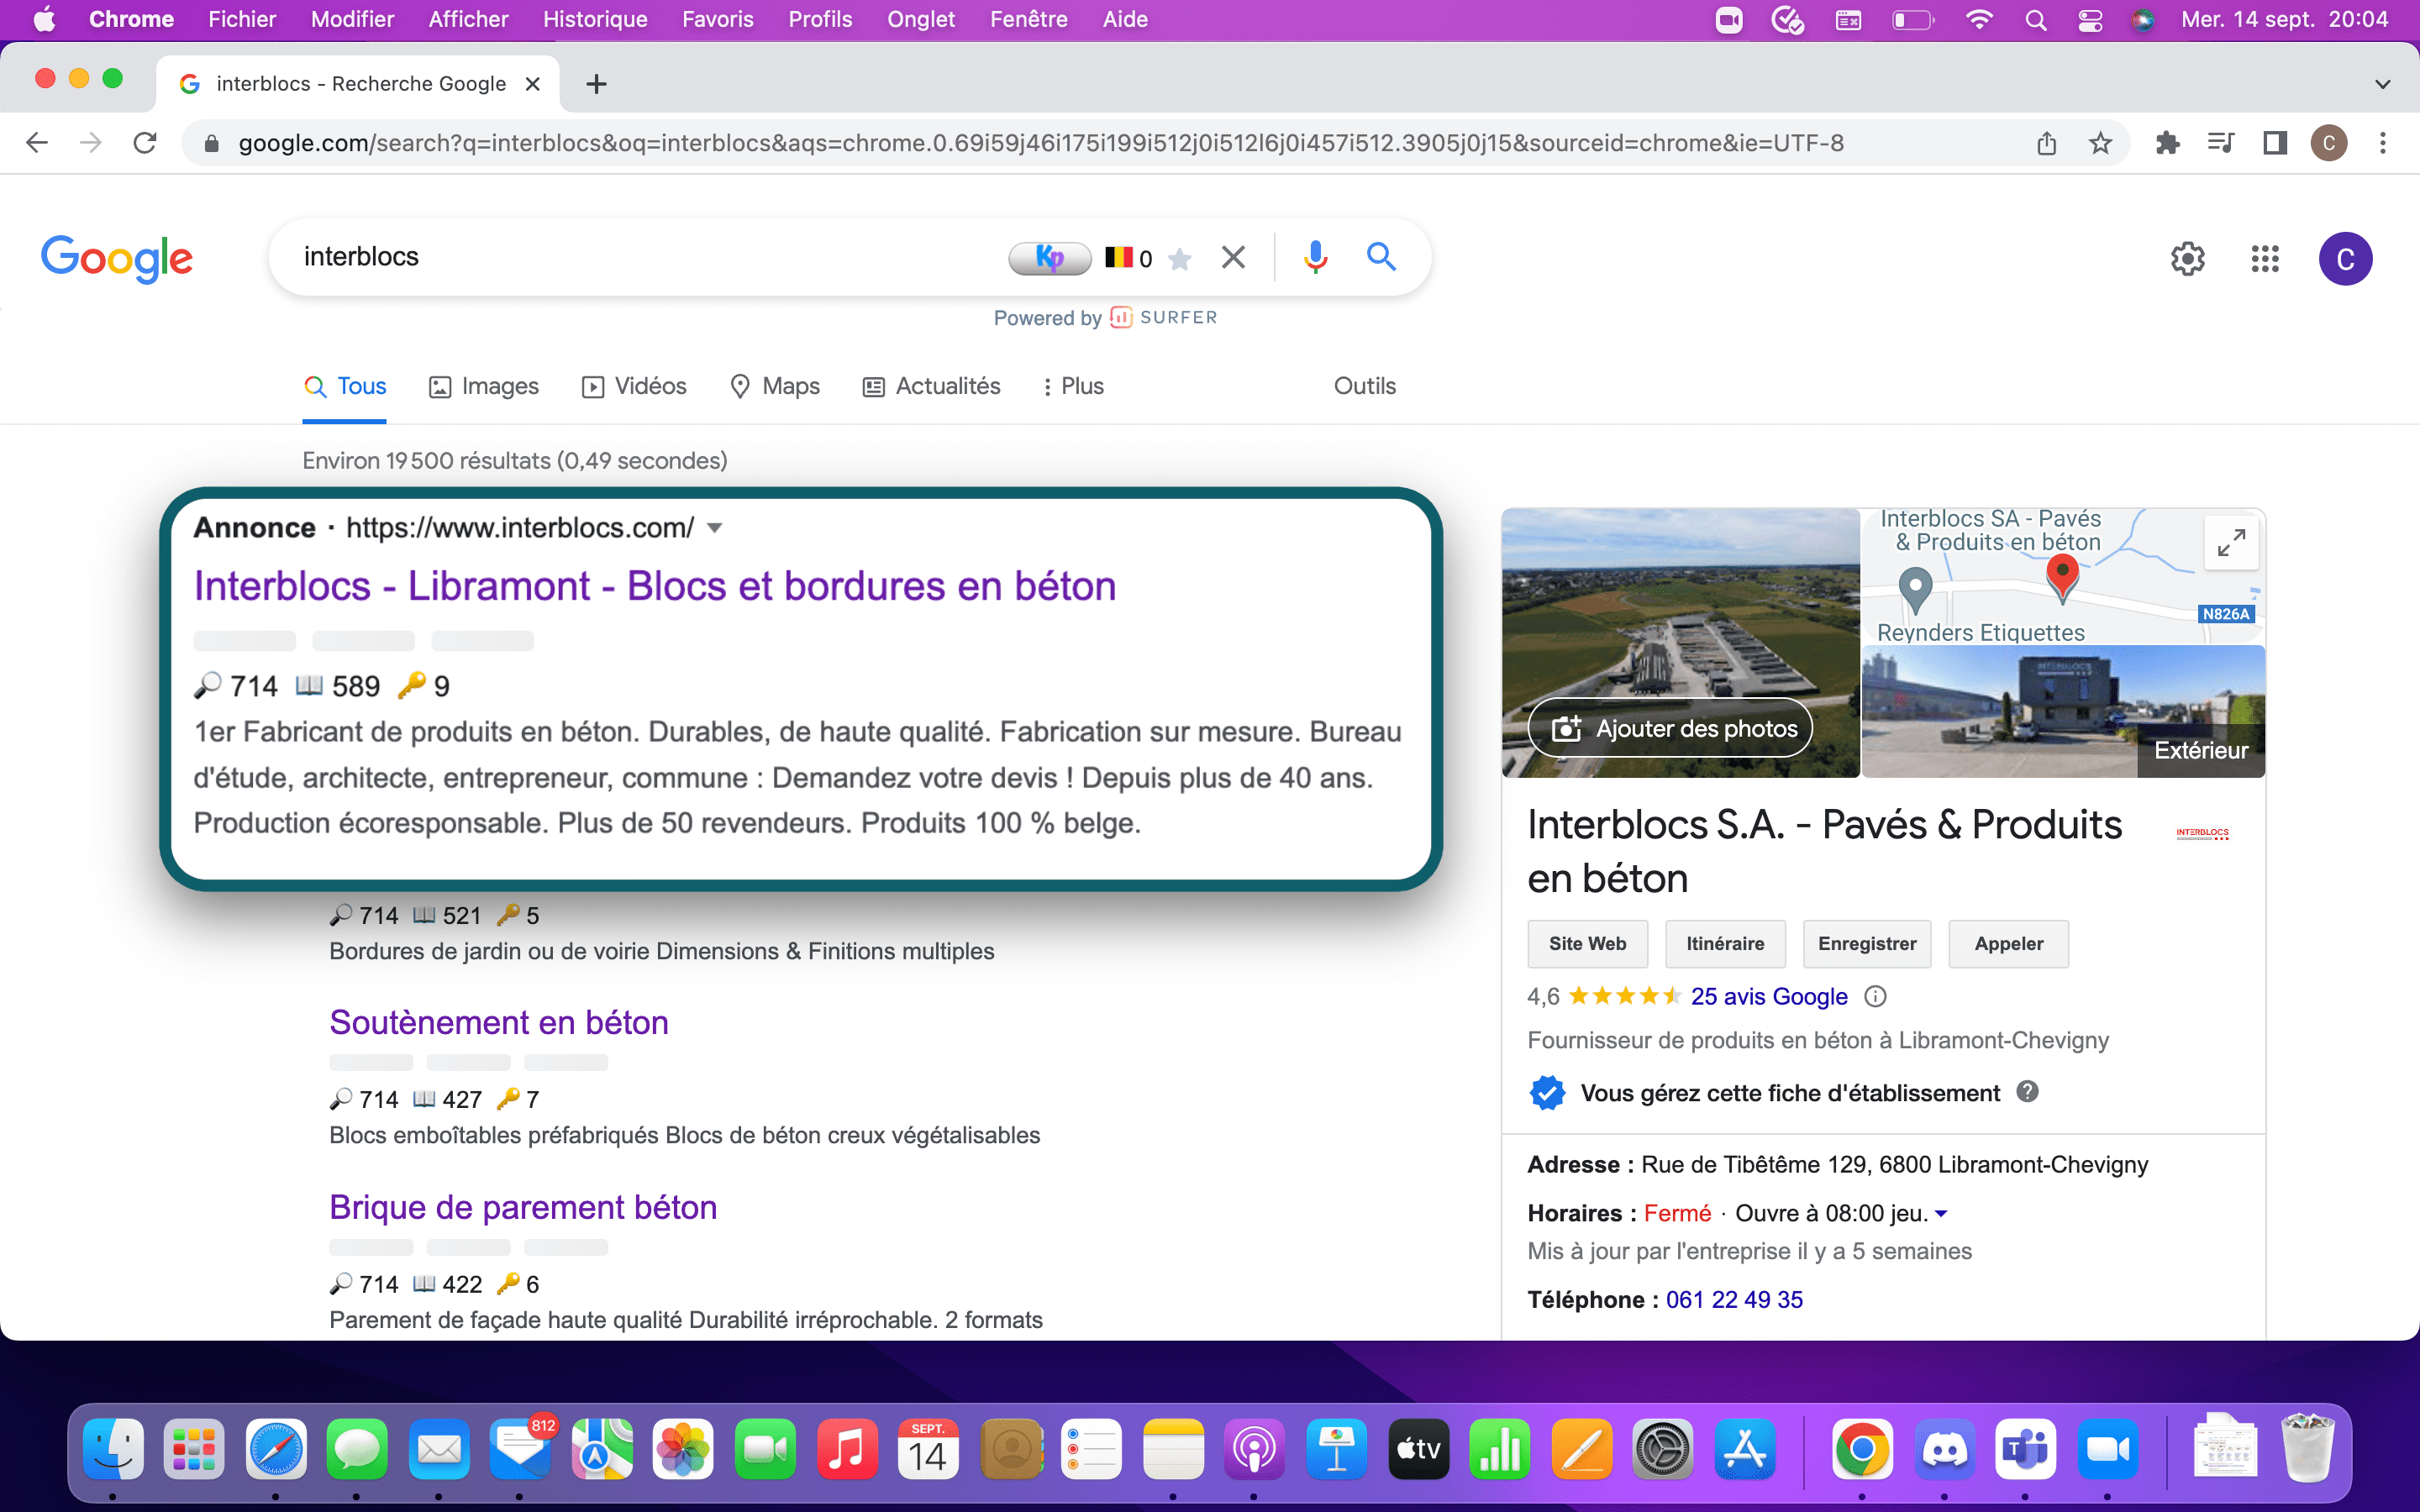The height and width of the screenshot is (1512, 2420).
Task: Open the Google account avatar C
Action: (x=2345, y=259)
